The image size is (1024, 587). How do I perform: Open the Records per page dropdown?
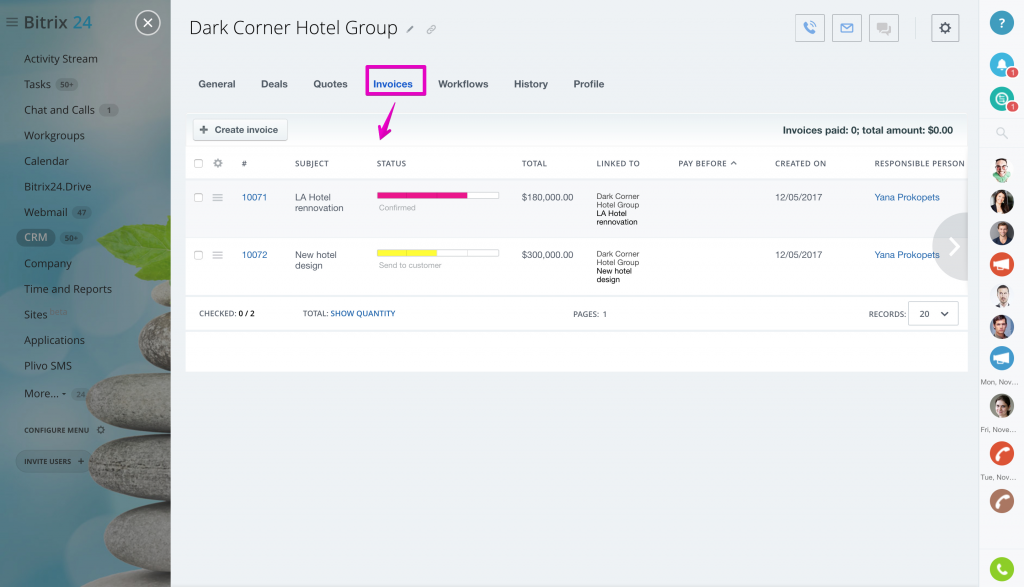[933, 314]
